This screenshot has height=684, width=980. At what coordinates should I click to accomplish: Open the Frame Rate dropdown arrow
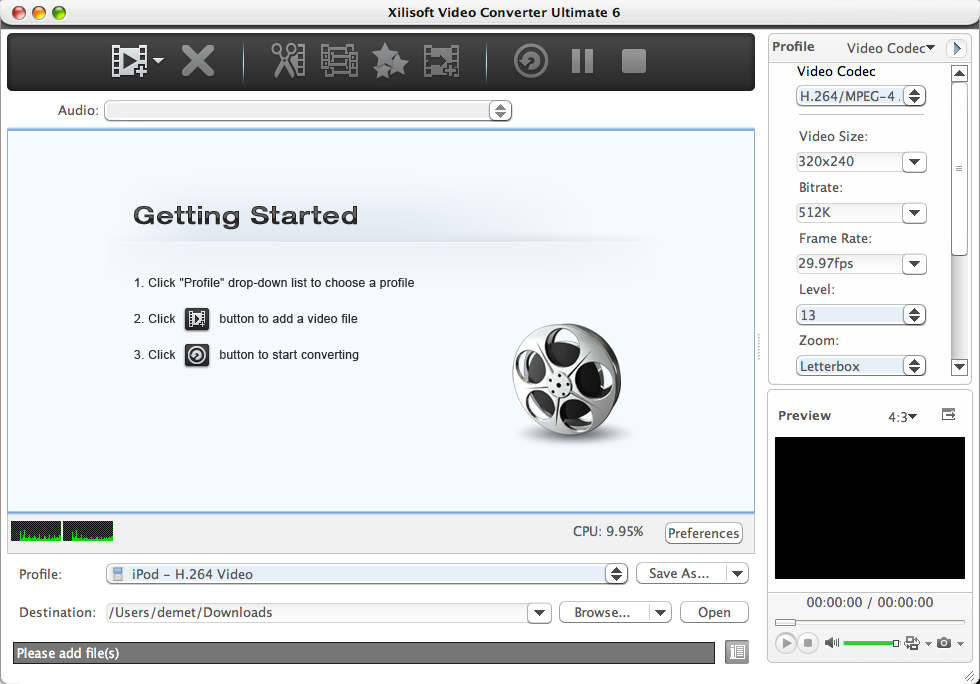pos(914,264)
